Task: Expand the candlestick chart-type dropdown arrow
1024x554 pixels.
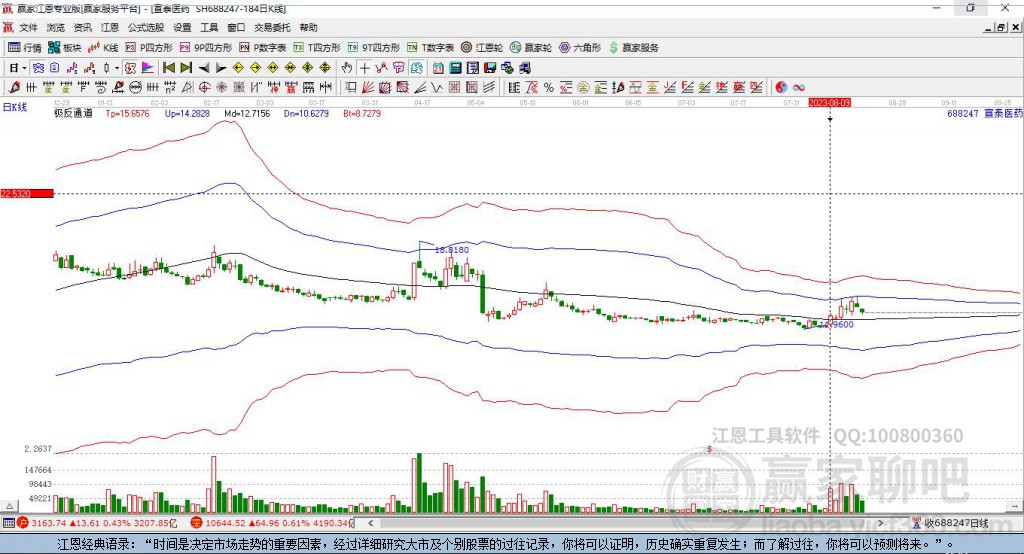Action: click(x=117, y=68)
